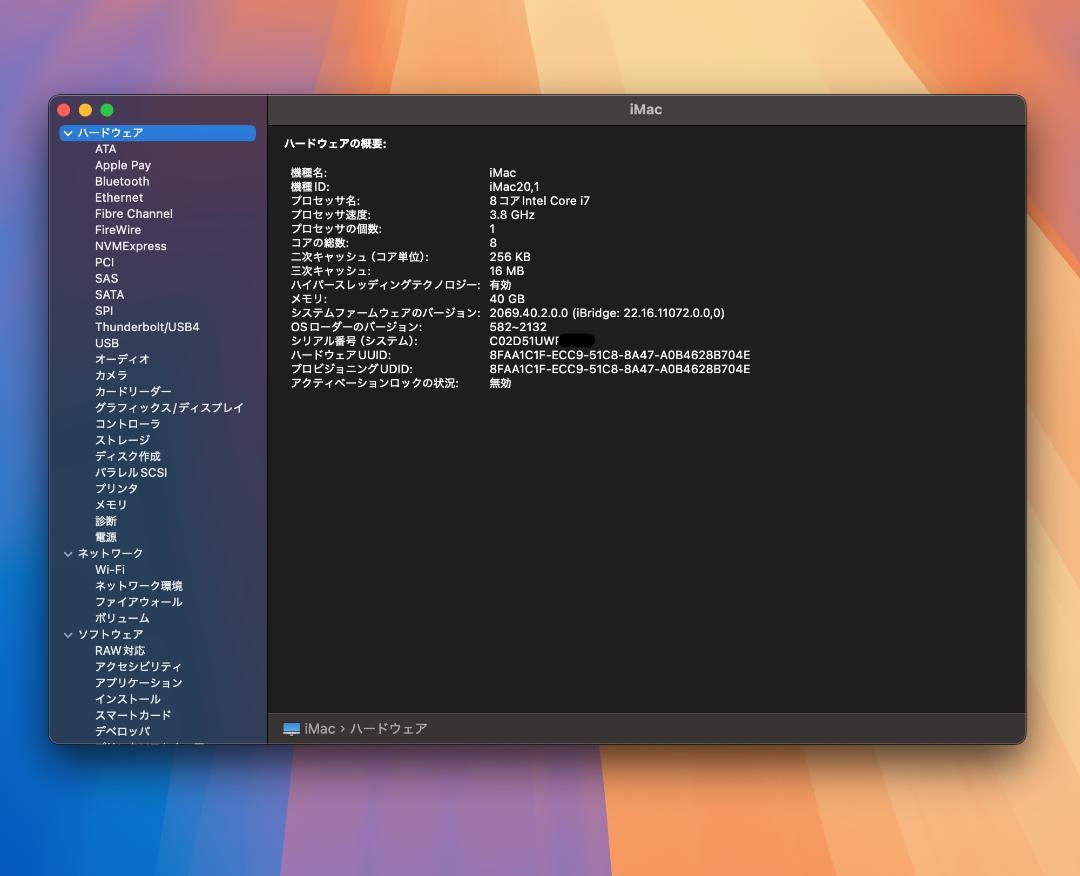The image size is (1080, 876).
Task: Select カメラ in the sidebar
Action: point(111,375)
